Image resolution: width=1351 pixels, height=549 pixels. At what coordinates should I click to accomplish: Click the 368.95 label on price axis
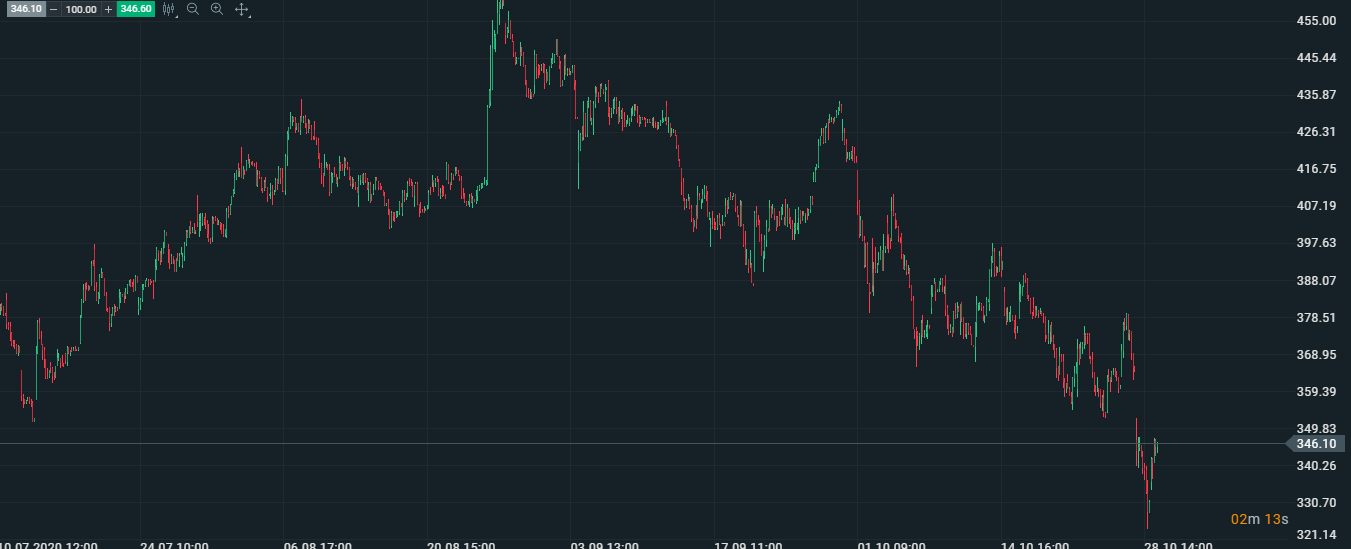[x=1316, y=355]
